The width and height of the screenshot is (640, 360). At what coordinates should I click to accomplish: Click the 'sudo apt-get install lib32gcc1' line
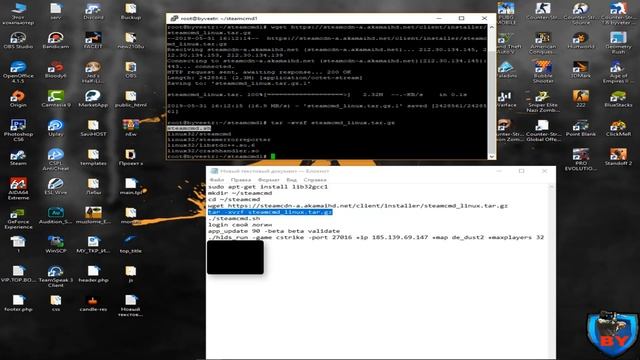click(x=268, y=187)
